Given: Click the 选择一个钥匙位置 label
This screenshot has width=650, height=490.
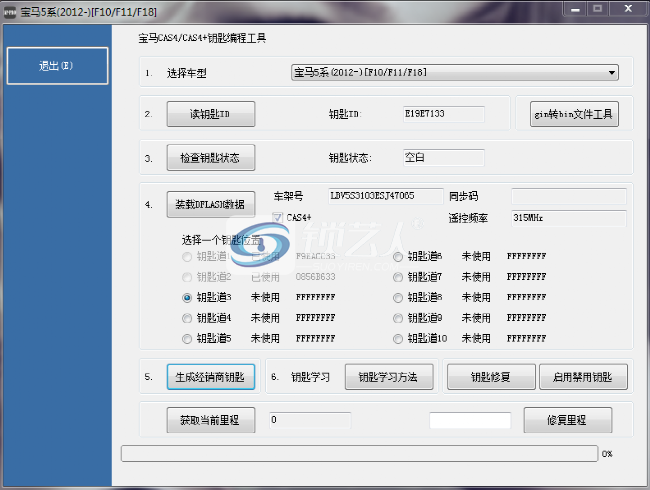Looking at the screenshot, I should coord(222,240).
